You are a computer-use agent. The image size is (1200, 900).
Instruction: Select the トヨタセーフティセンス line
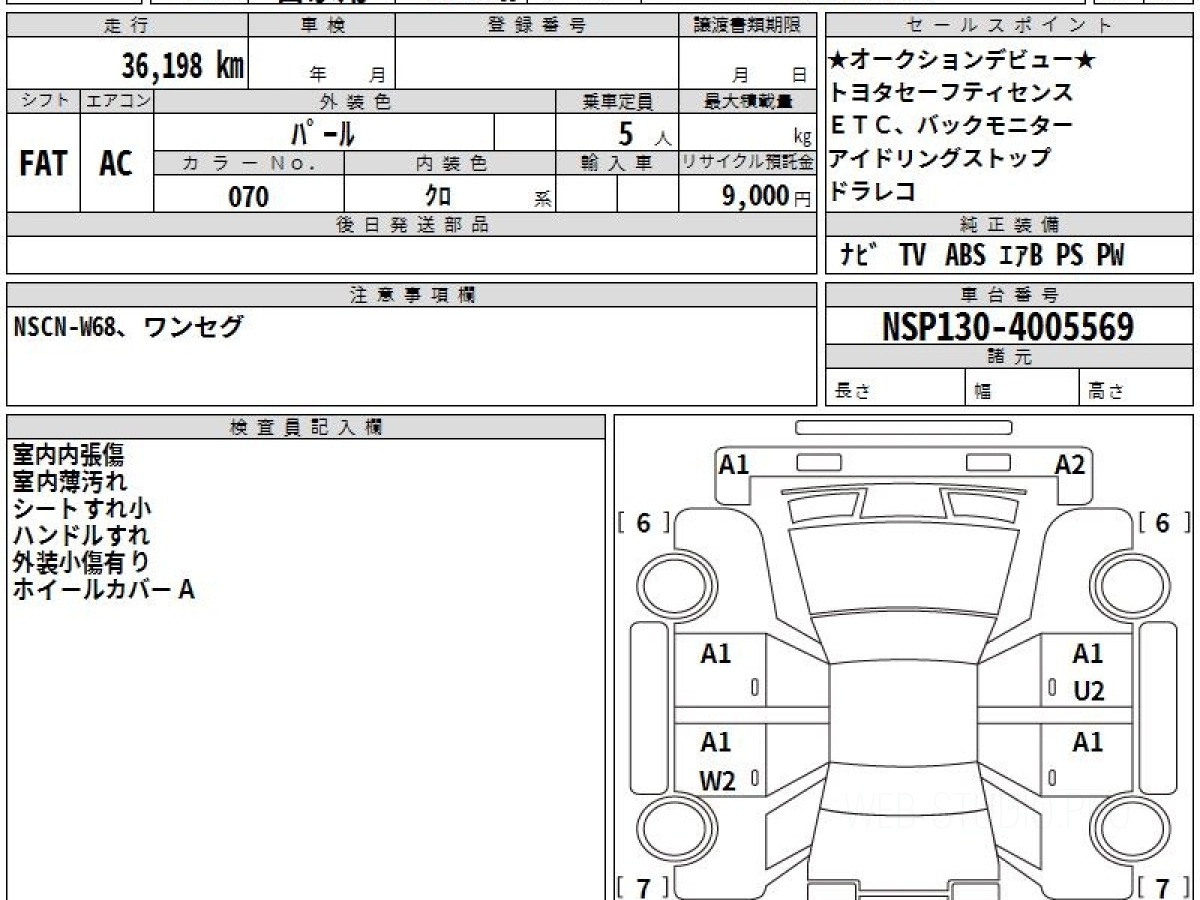[x=951, y=93]
